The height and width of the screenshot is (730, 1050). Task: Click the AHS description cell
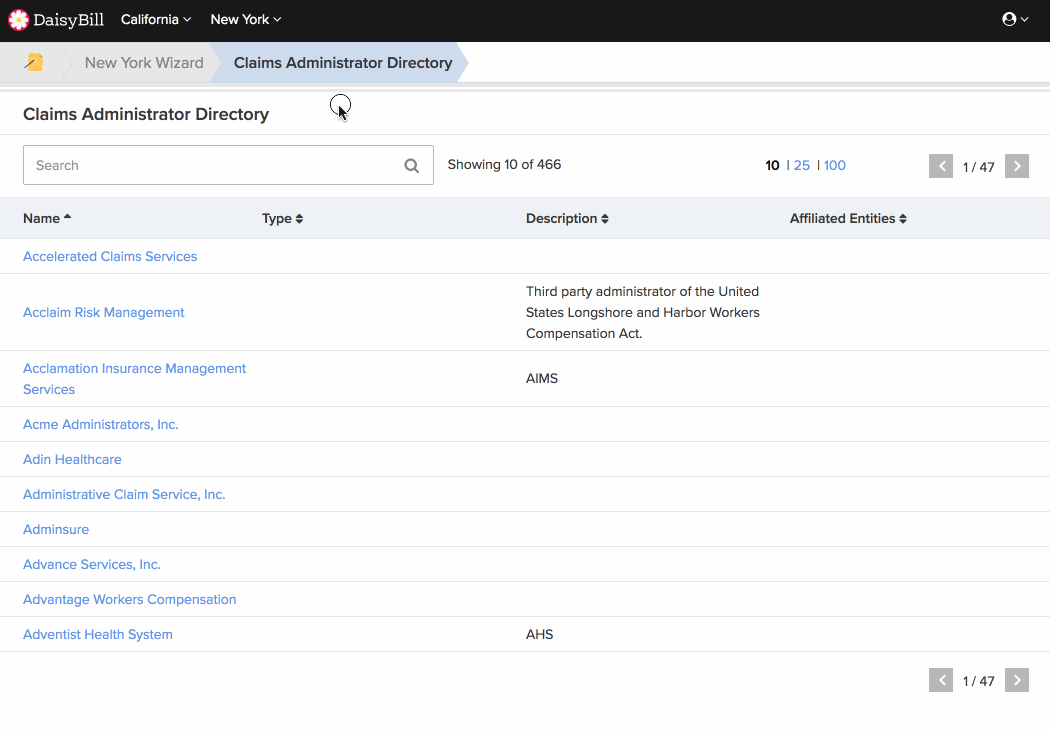[540, 634]
